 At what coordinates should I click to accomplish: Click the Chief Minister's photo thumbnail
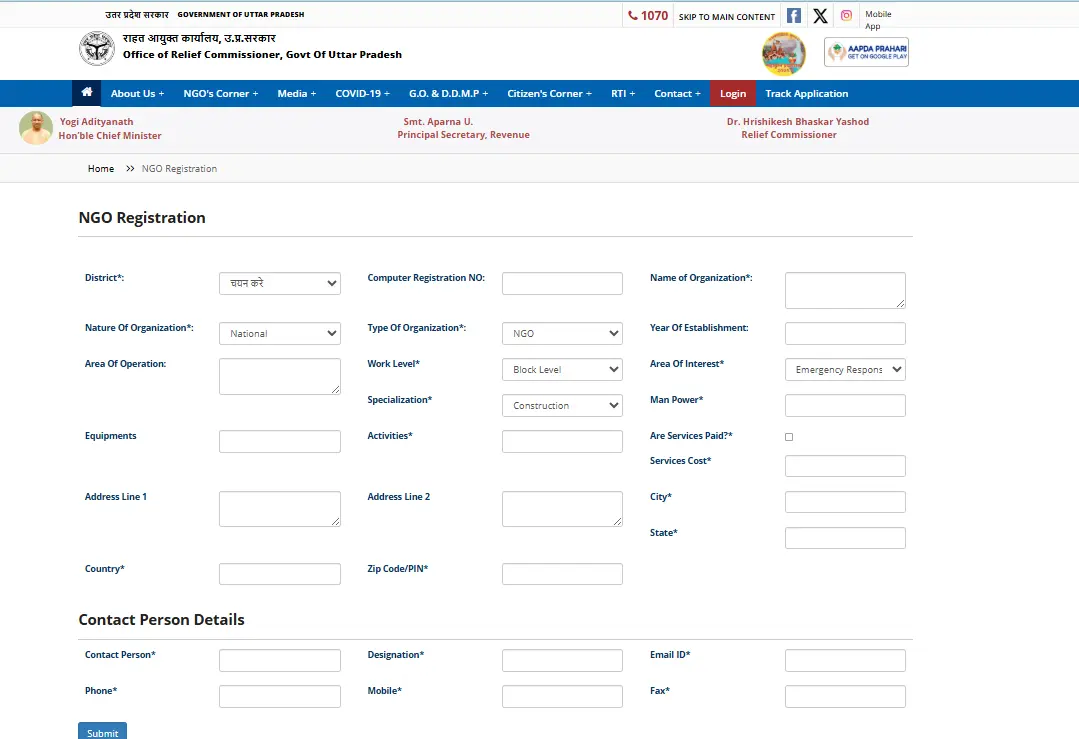36,128
